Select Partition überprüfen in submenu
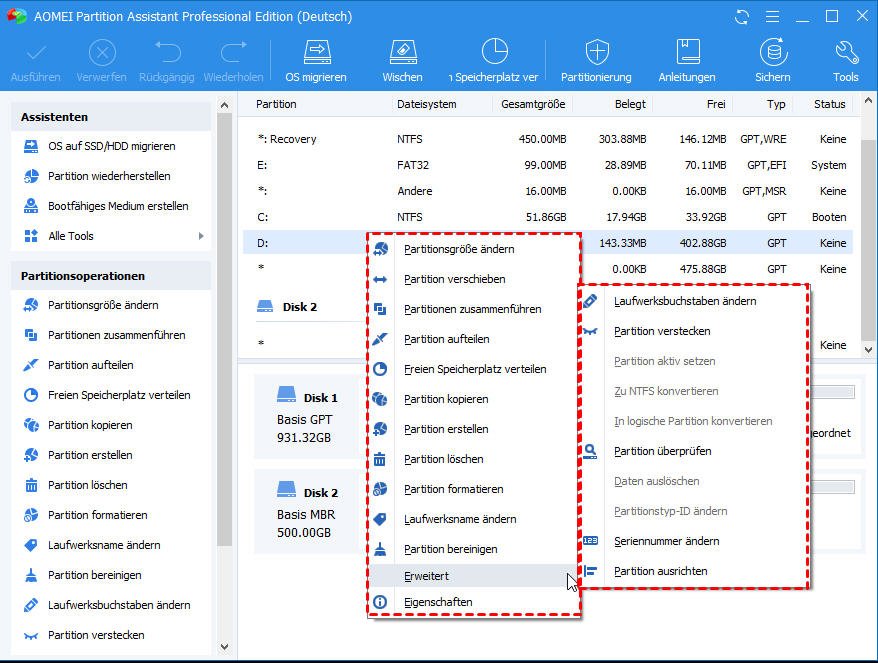This screenshot has height=663, width=878. (x=693, y=451)
